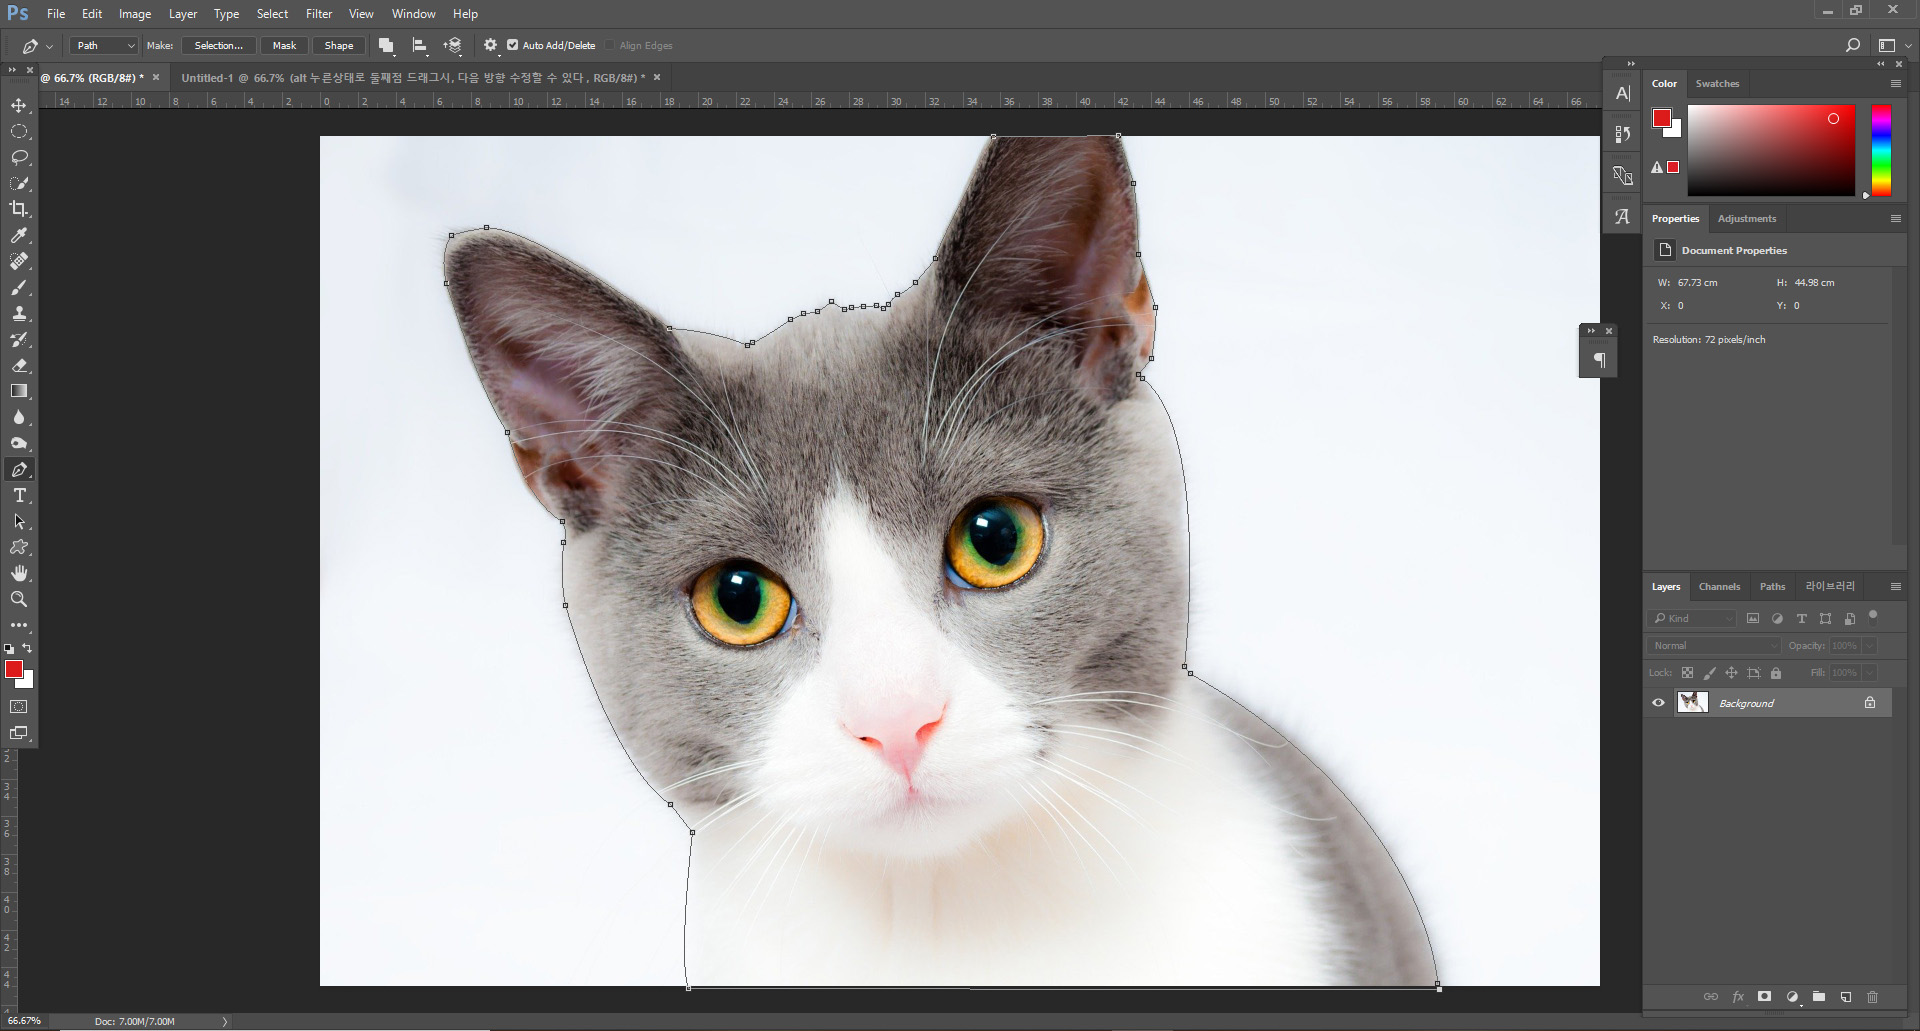Open the pen tool preset picker

37,46
